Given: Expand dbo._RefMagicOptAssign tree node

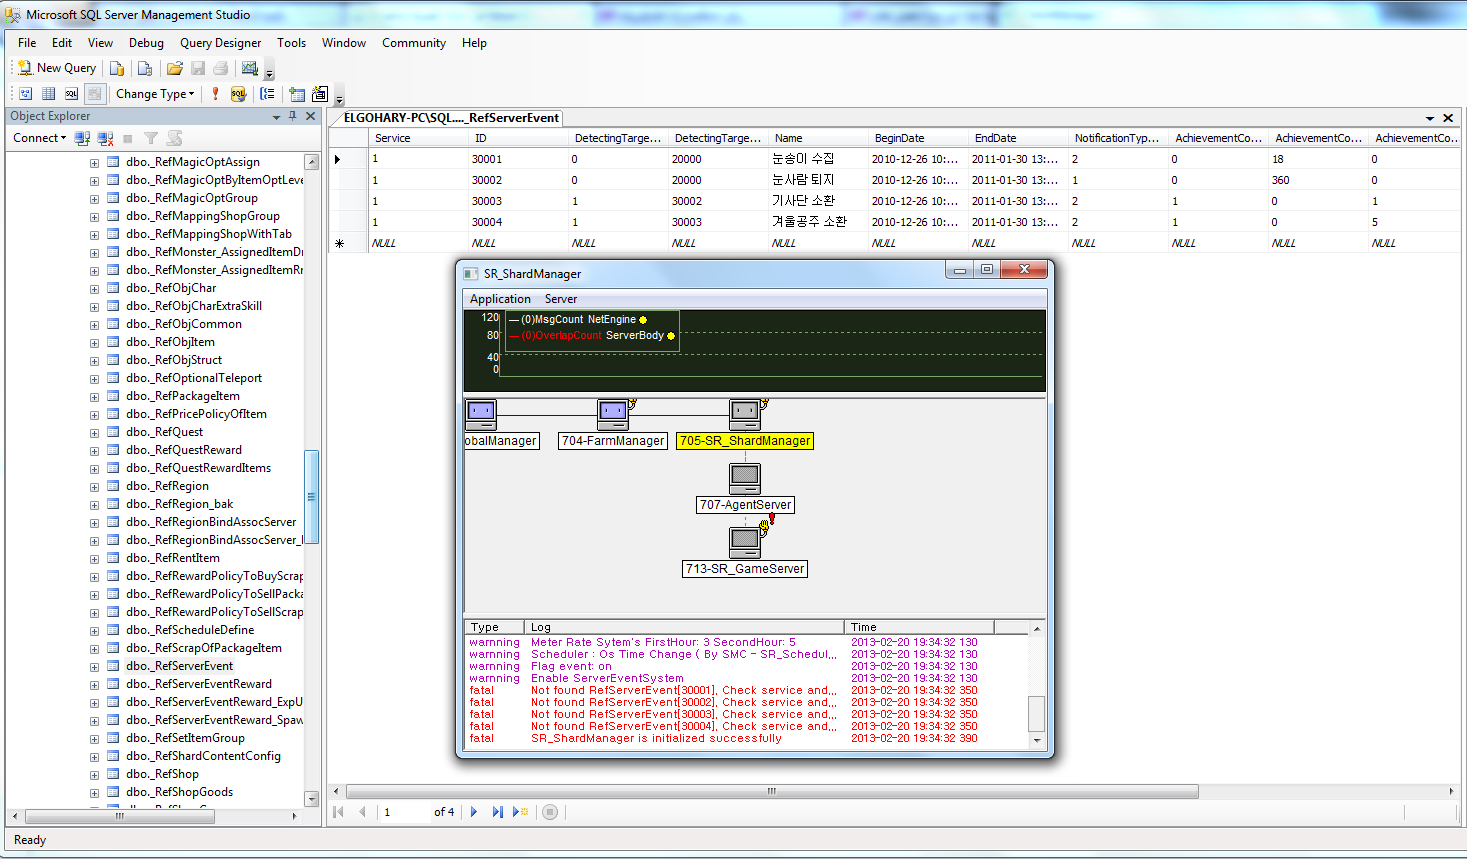Looking at the screenshot, I should (94, 162).
